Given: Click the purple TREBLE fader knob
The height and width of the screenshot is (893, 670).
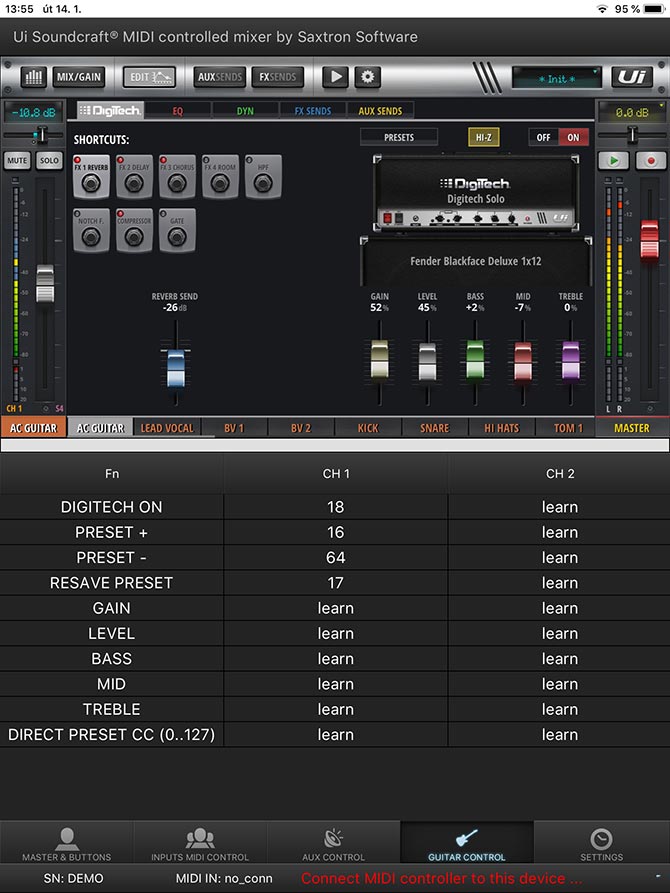Looking at the screenshot, I should point(571,359).
